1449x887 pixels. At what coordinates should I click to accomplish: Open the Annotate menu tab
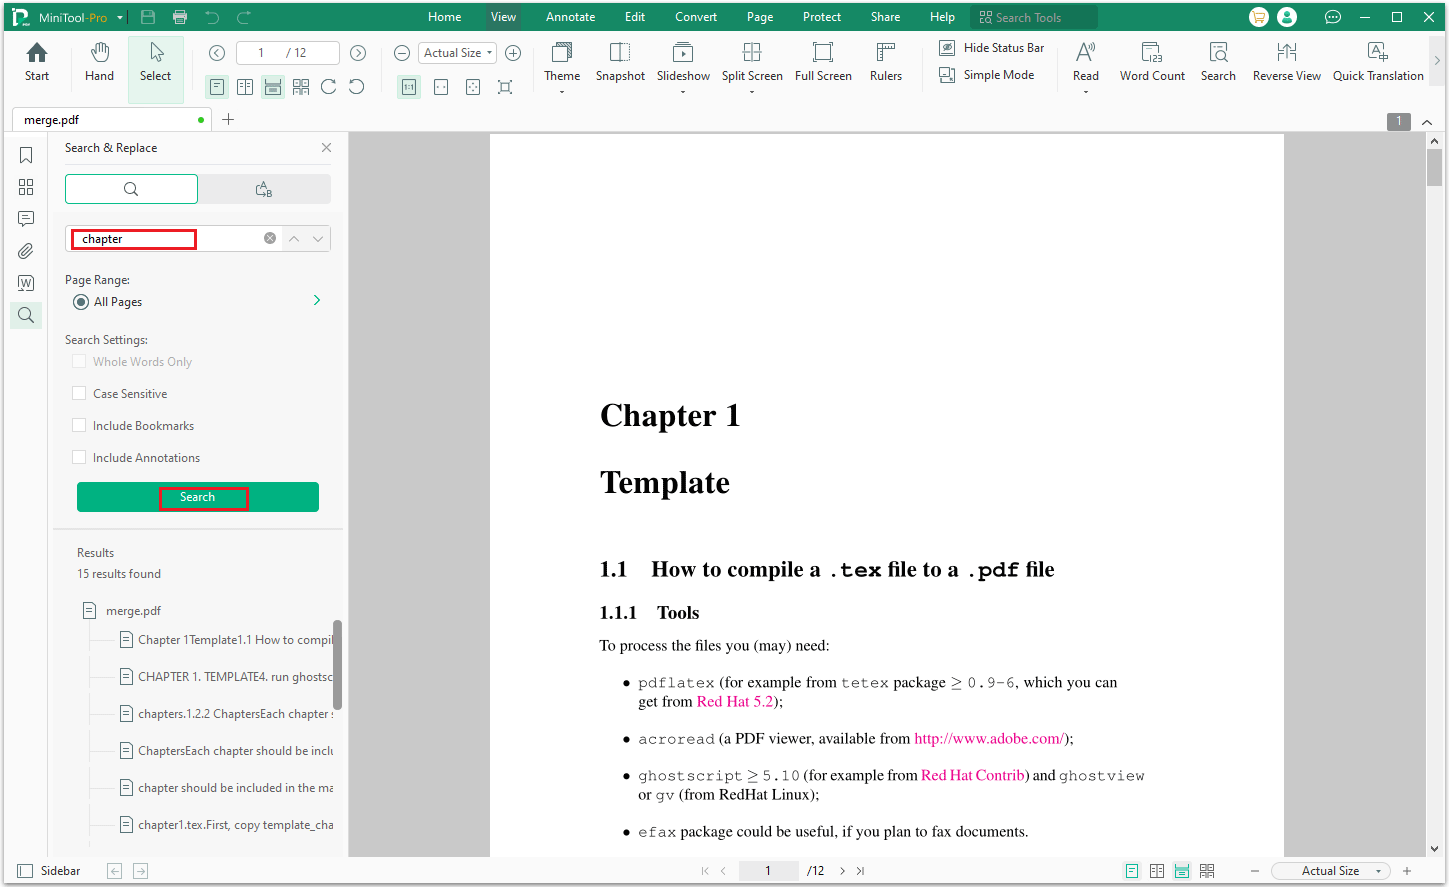point(571,17)
